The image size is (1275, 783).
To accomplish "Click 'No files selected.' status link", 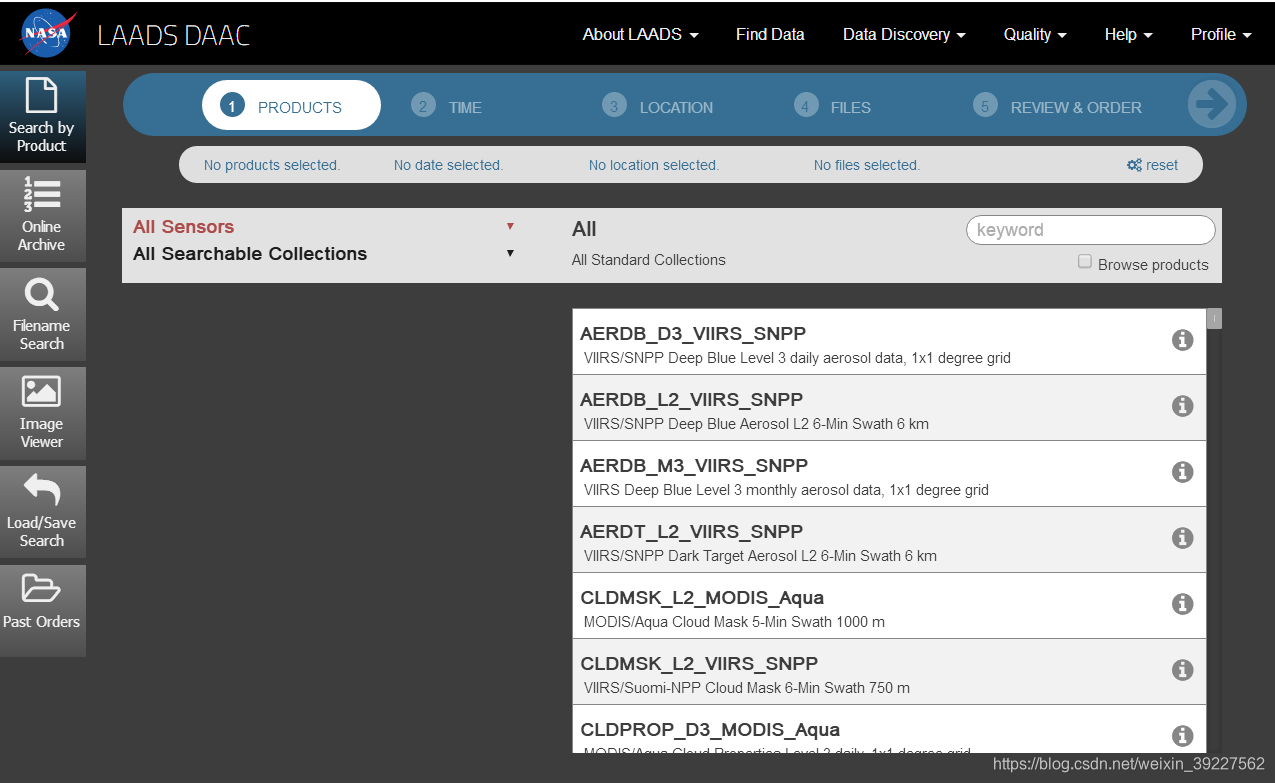I will pyautogui.click(x=867, y=165).
